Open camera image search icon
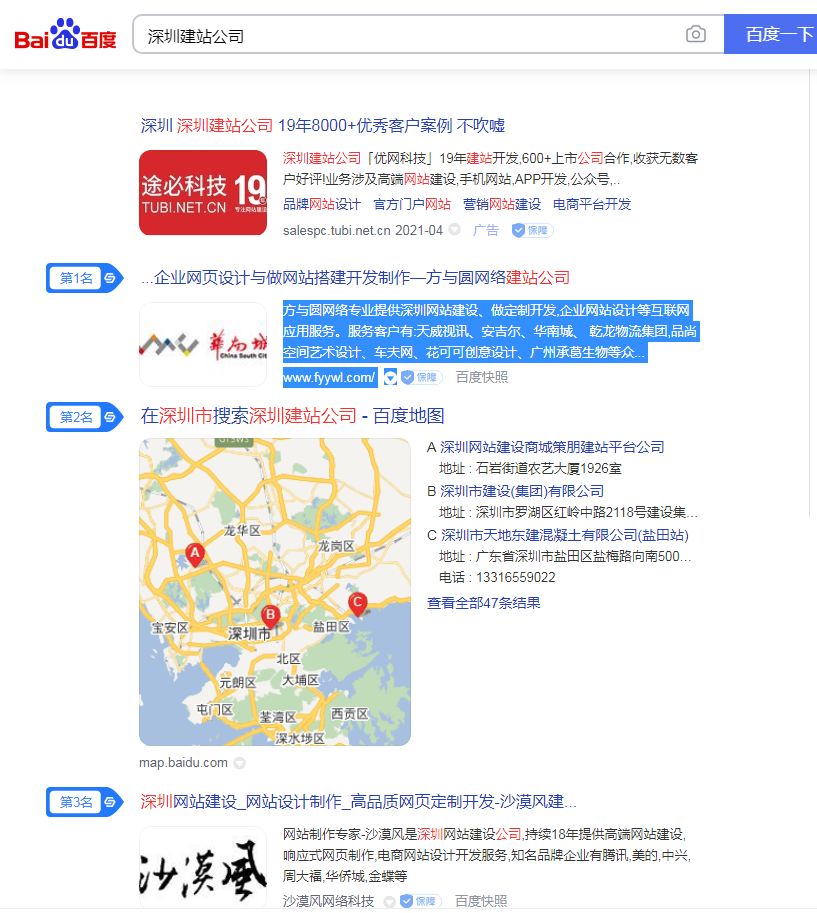The image size is (817, 913). pyautogui.click(x=695, y=34)
